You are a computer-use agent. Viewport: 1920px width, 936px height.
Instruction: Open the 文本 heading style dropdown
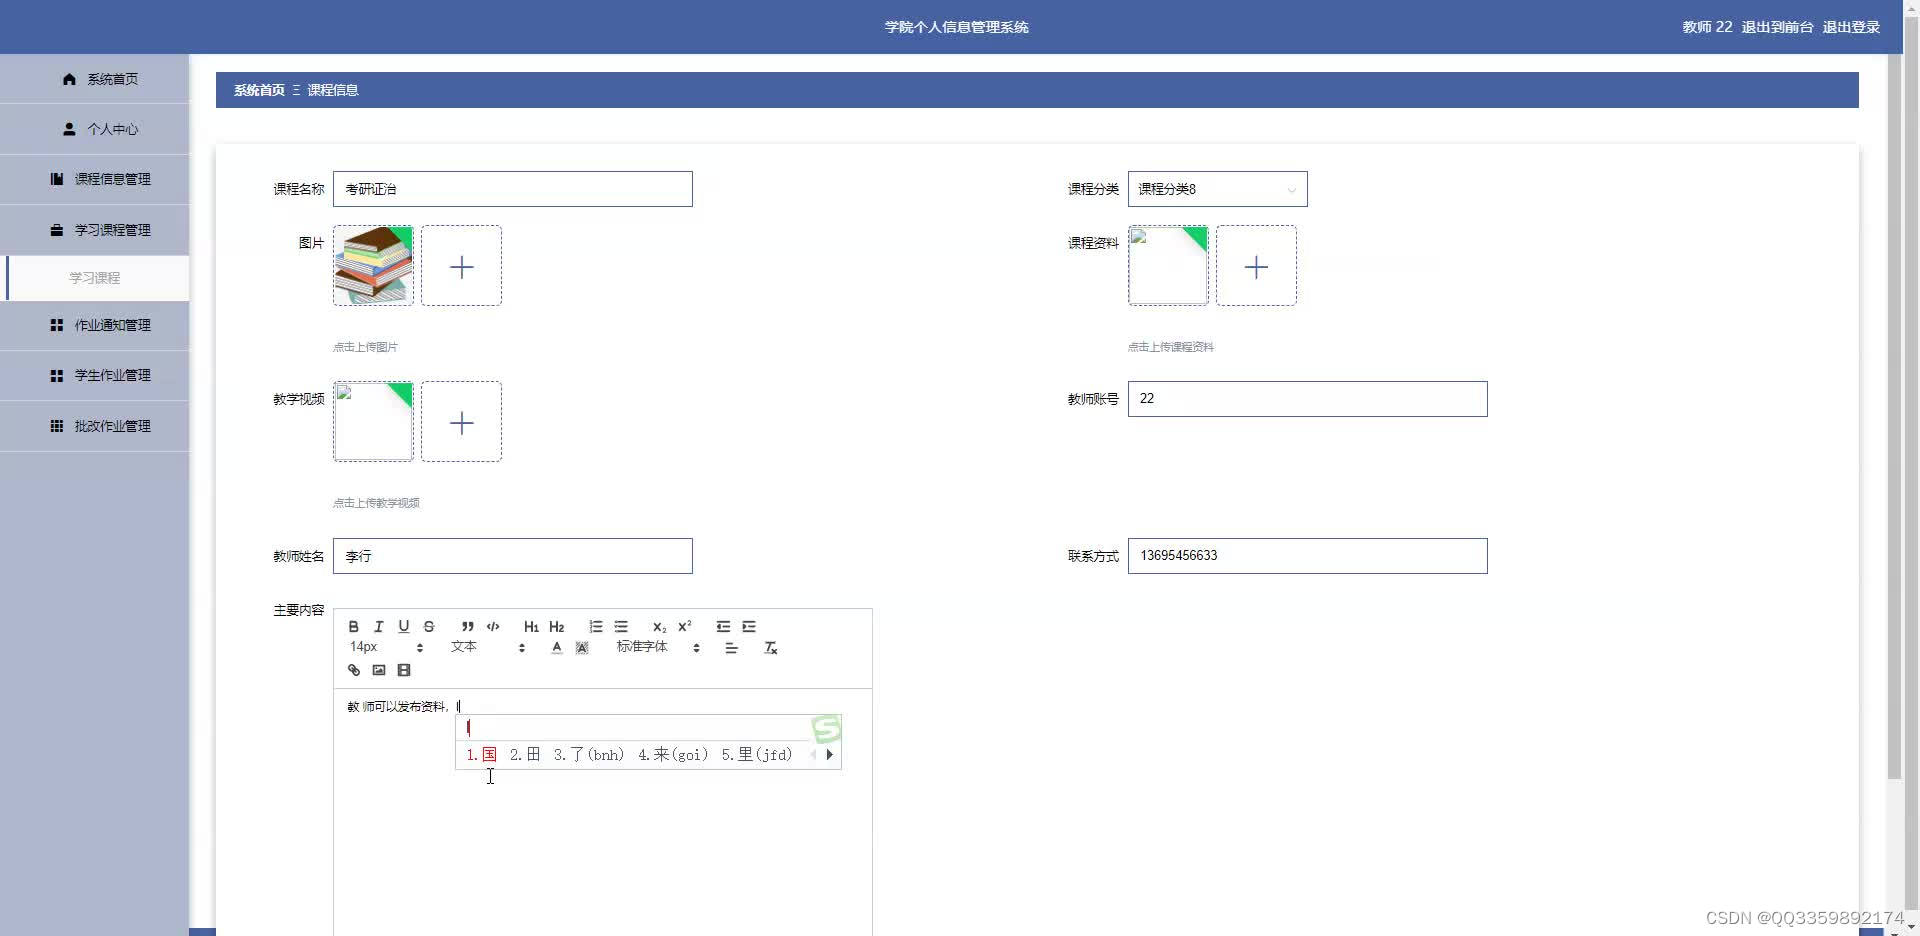click(x=488, y=648)
